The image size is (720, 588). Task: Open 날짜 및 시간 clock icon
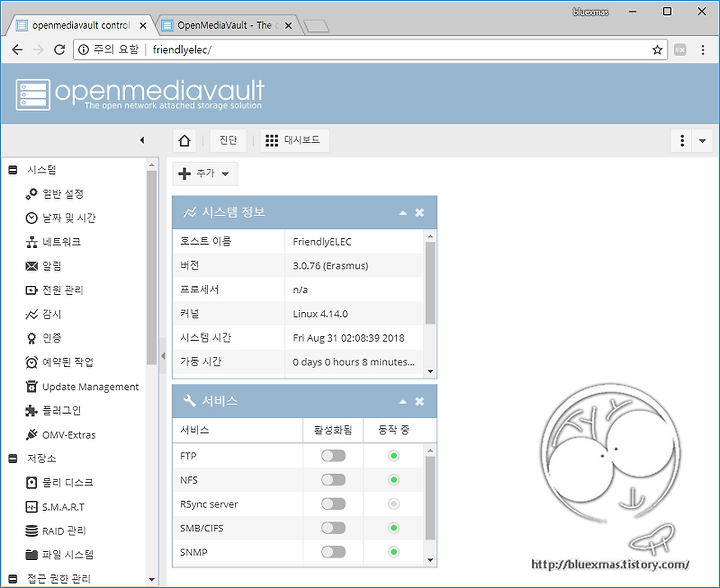31,218
